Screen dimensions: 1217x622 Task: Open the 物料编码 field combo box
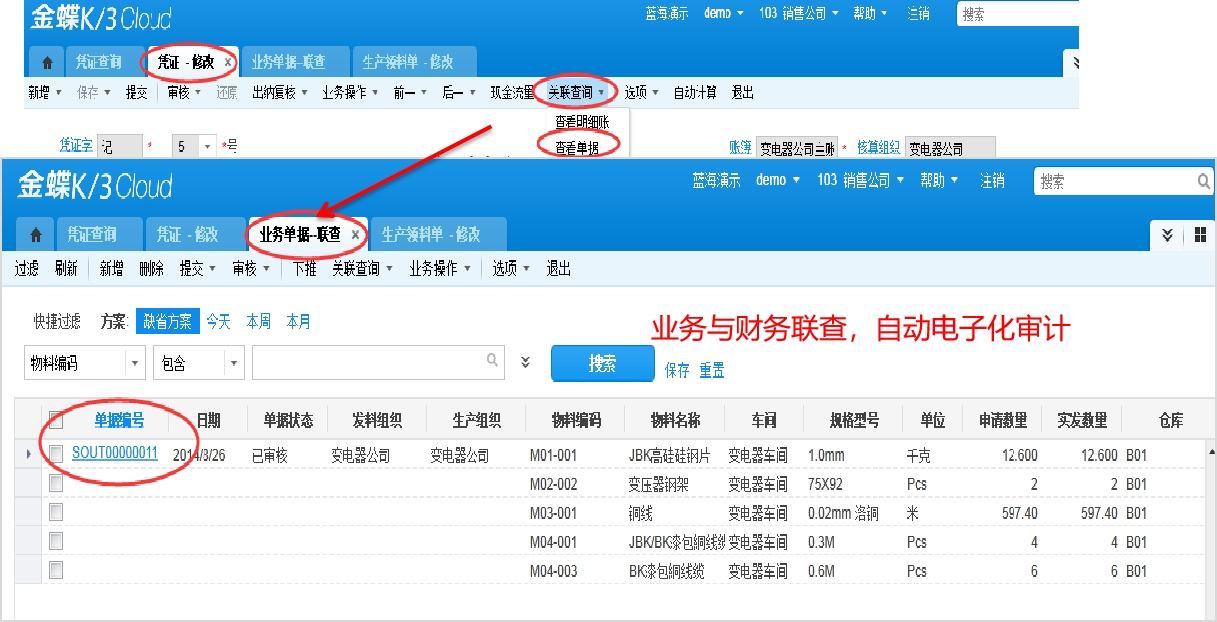click(x=85, y=363)
